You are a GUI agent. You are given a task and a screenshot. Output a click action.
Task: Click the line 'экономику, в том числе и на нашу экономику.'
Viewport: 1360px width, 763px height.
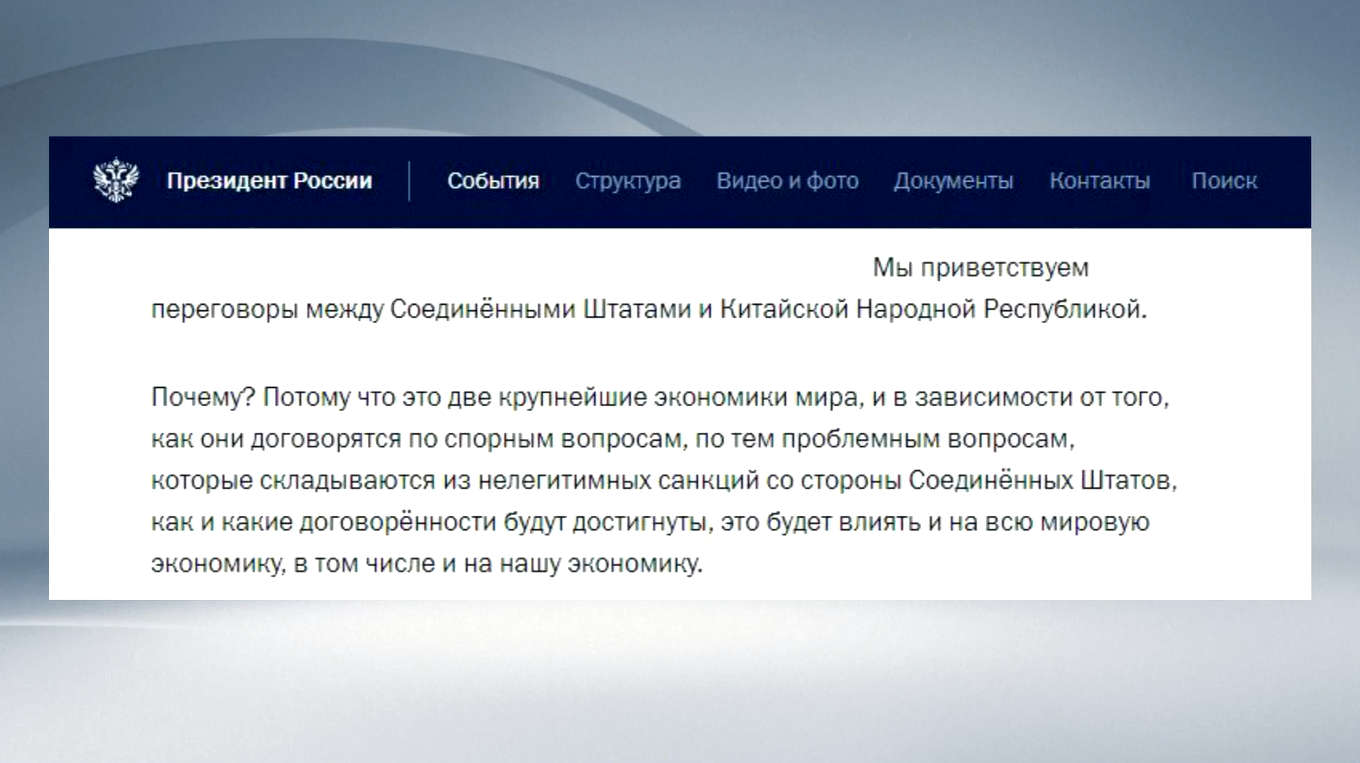[x=428, y=564]
